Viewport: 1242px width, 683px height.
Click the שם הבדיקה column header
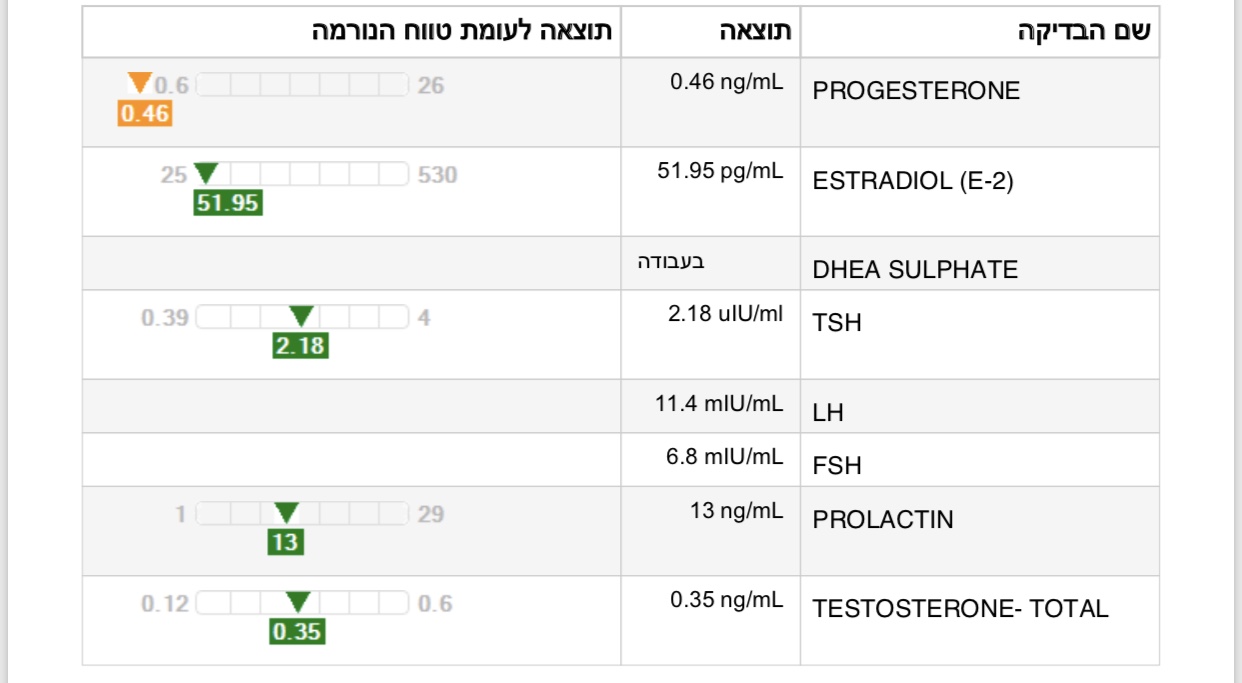1084,30
